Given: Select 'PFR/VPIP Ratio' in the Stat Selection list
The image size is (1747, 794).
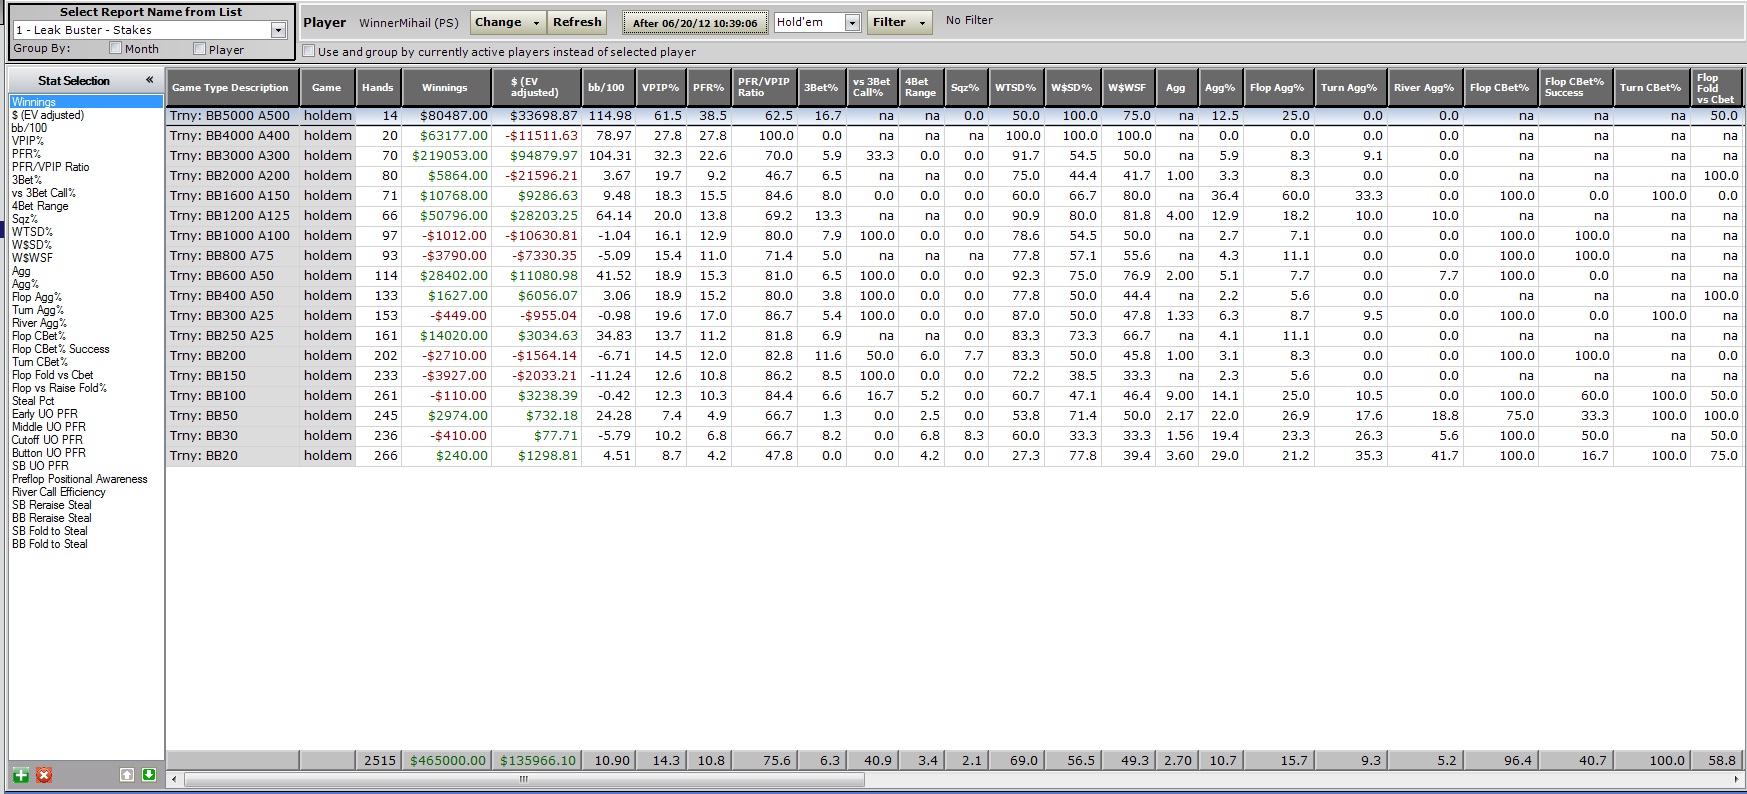Looking at the screenshot, I should point(50,167).
